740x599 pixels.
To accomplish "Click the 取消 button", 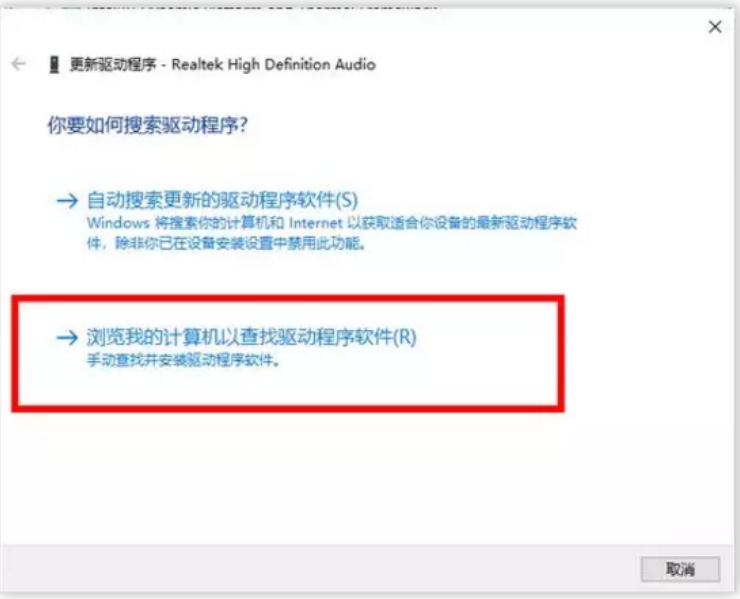I will [680, 569].
